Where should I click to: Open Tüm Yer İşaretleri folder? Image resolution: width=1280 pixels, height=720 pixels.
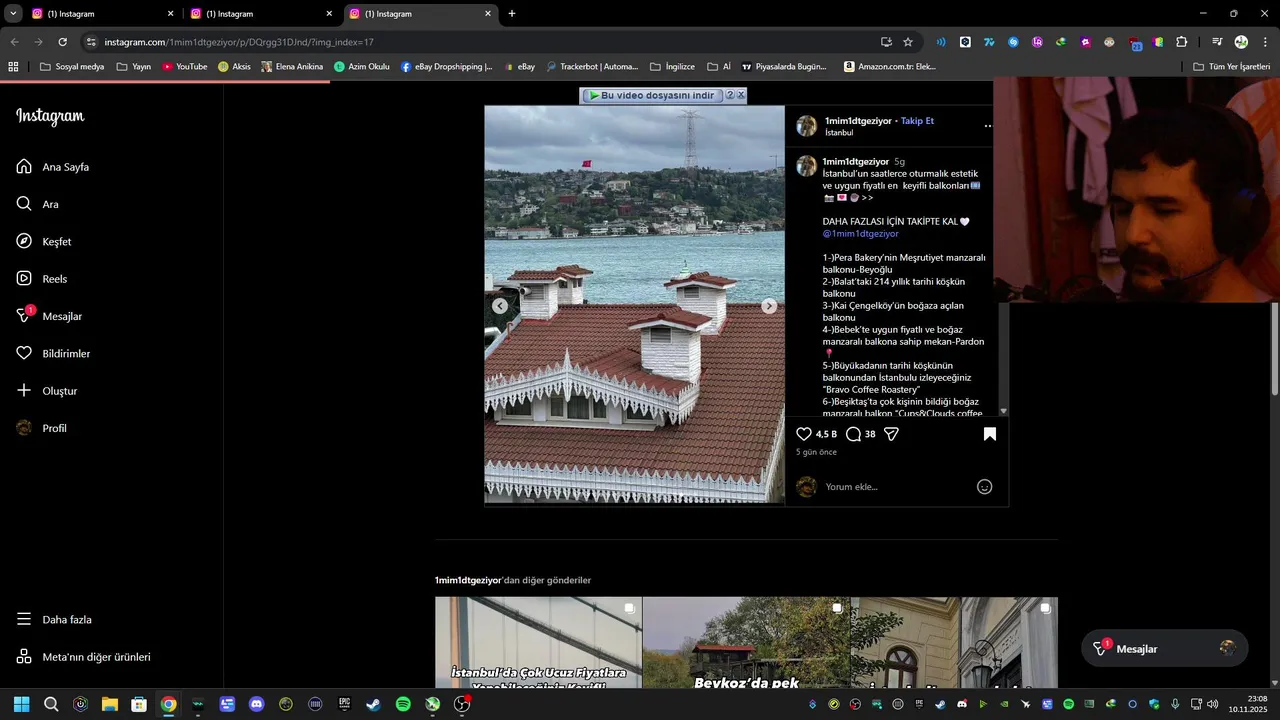click(1231, 67)
